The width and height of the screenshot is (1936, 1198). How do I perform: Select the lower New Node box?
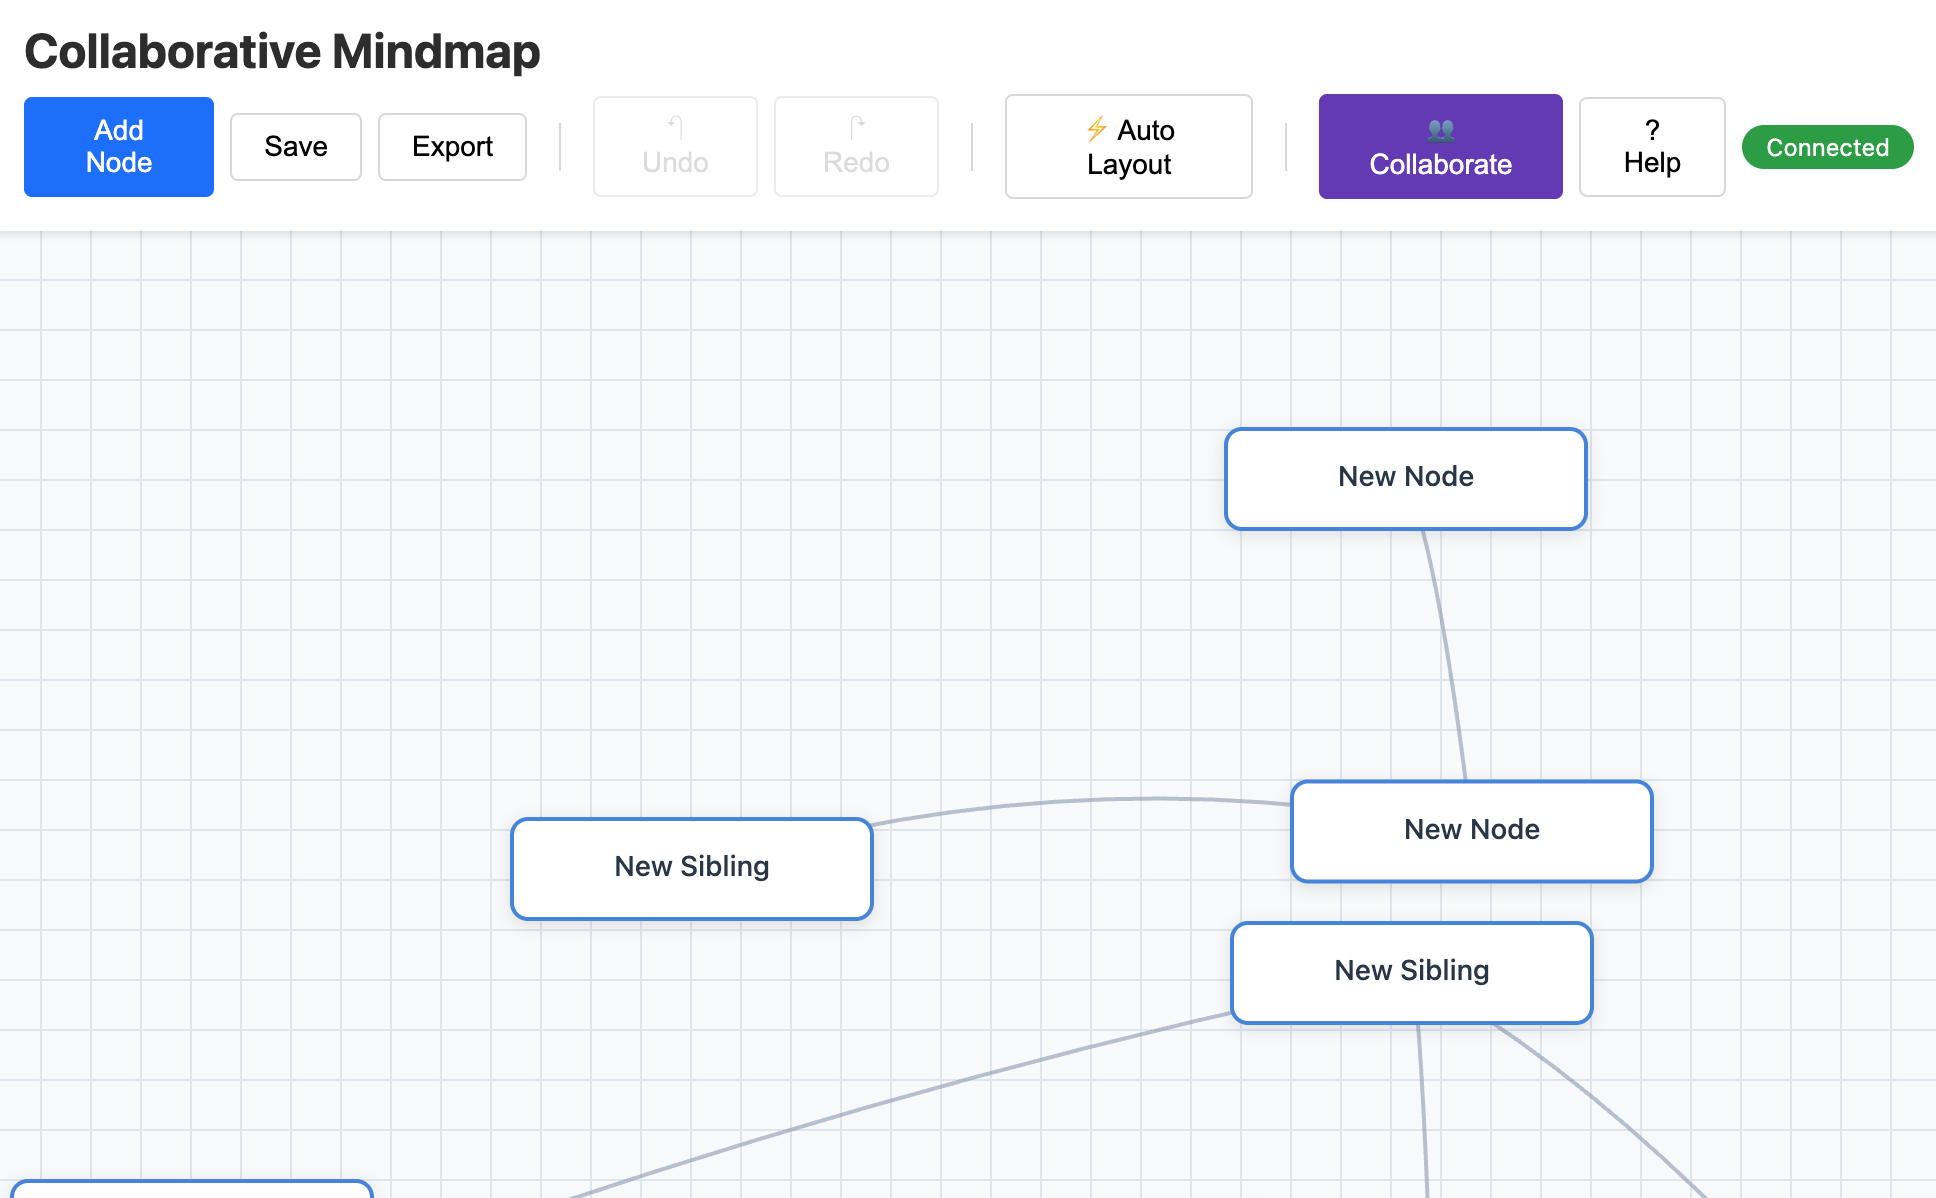point(1472,832)
